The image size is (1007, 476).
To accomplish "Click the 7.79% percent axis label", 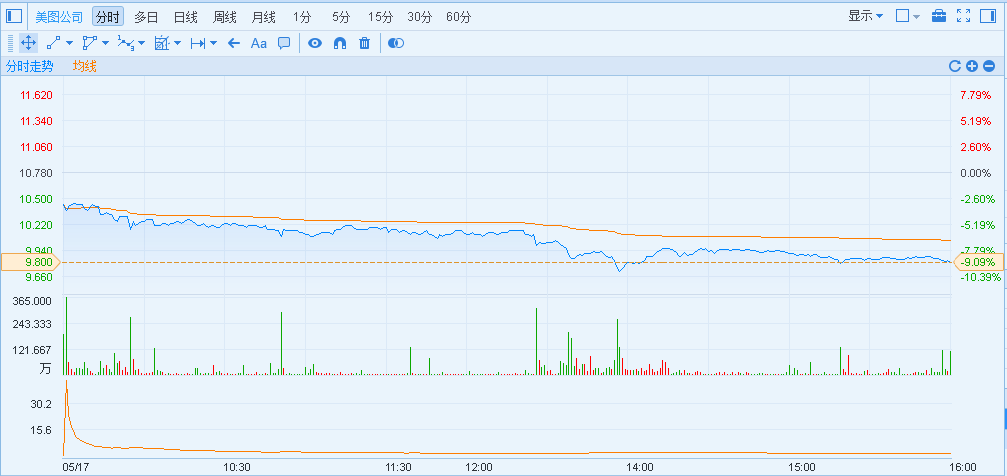I will [x=976, y=95].
